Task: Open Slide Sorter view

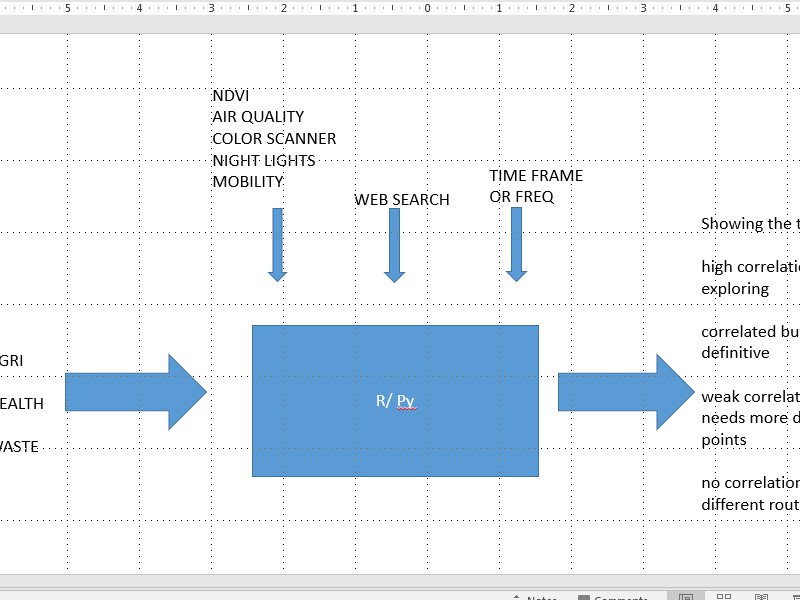Action: 722,594
